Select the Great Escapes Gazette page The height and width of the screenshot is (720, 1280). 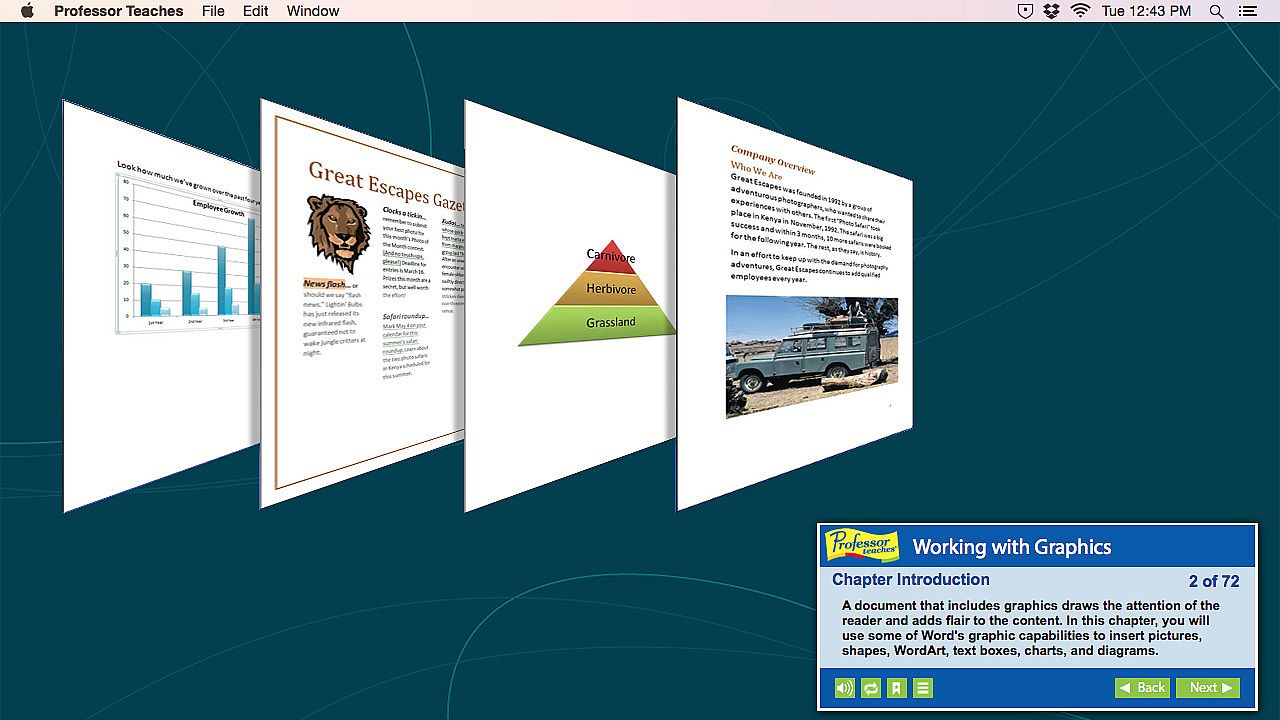point(362,305)
